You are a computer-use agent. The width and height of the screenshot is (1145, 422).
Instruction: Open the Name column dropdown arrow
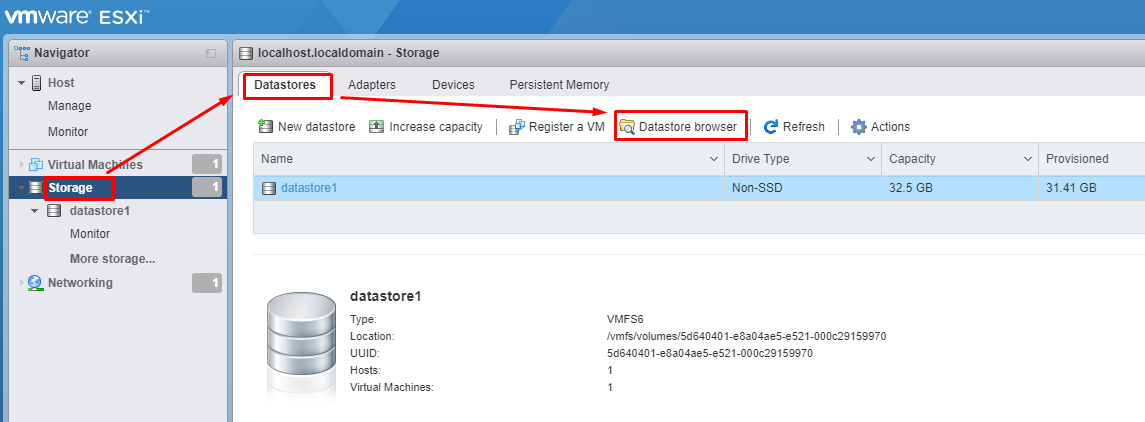pos(714,159)
